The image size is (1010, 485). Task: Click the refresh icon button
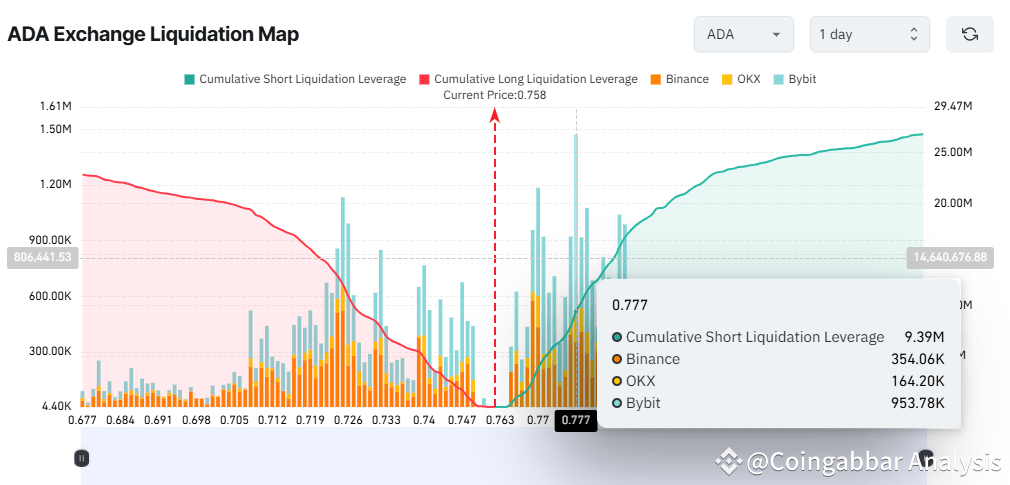(969, 34)
